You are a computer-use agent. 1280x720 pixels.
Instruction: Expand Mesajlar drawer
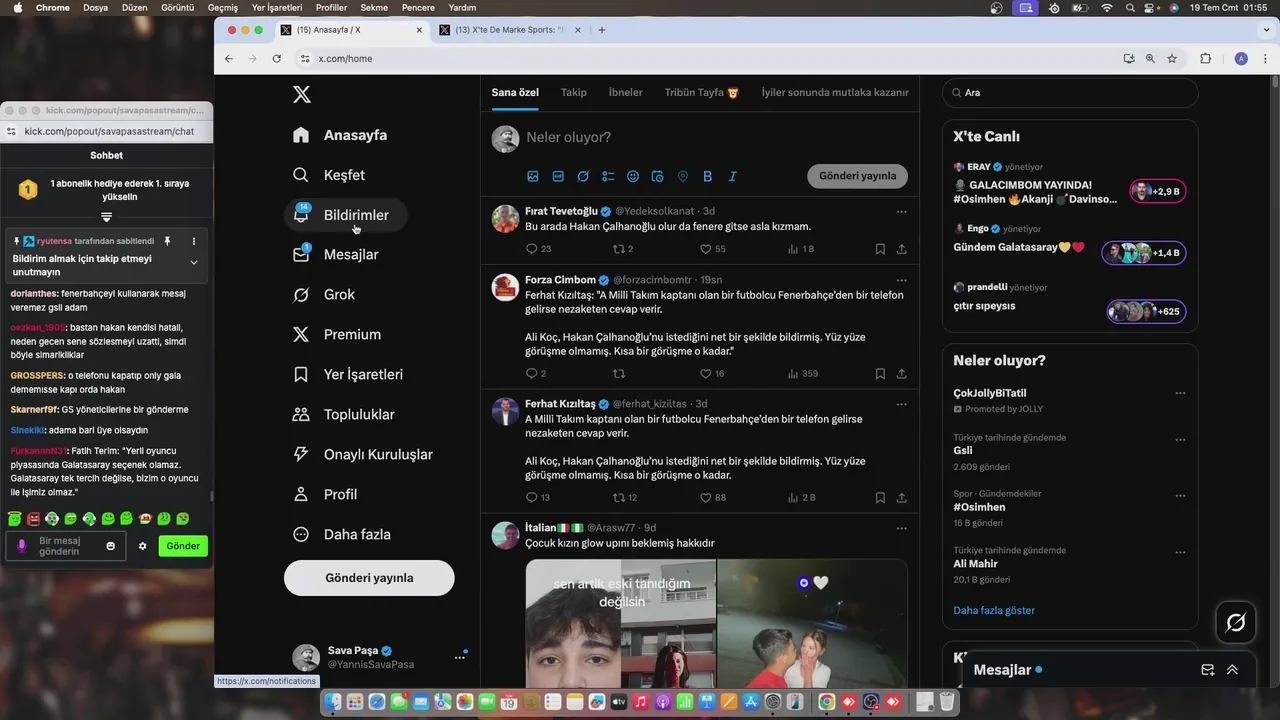1232,670
